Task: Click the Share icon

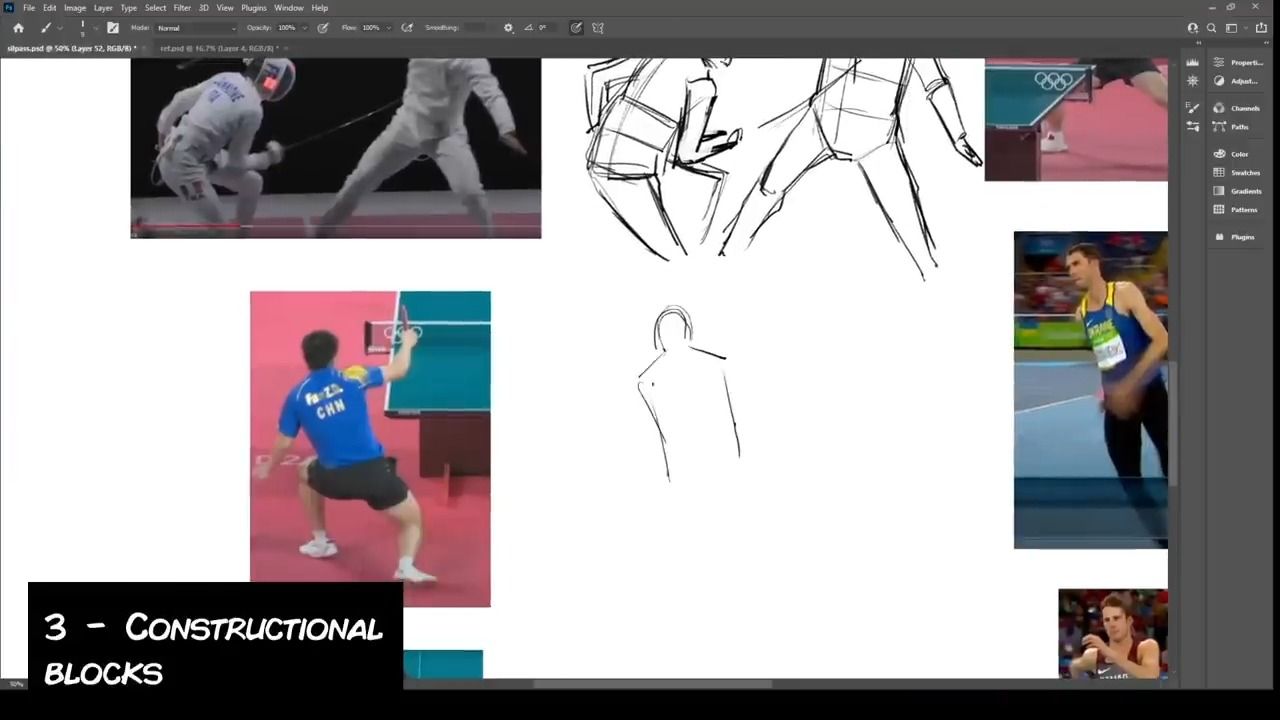Action: [x=1261, y=28]
